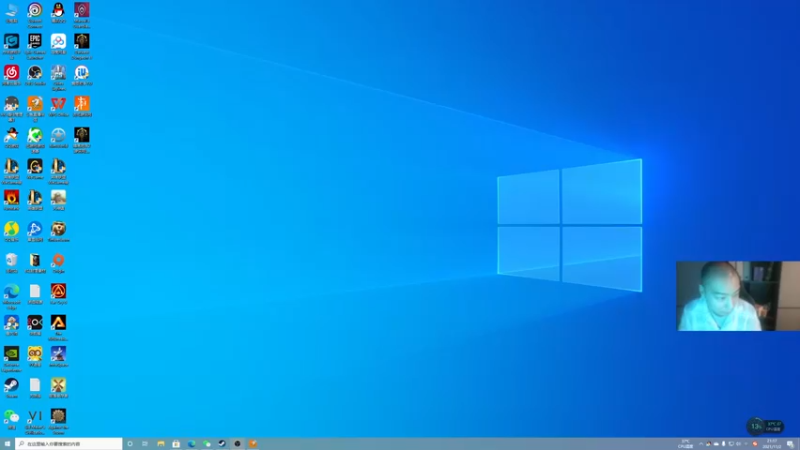
Task: Expand the hidden system tray icons
Action: click(701, 444)
